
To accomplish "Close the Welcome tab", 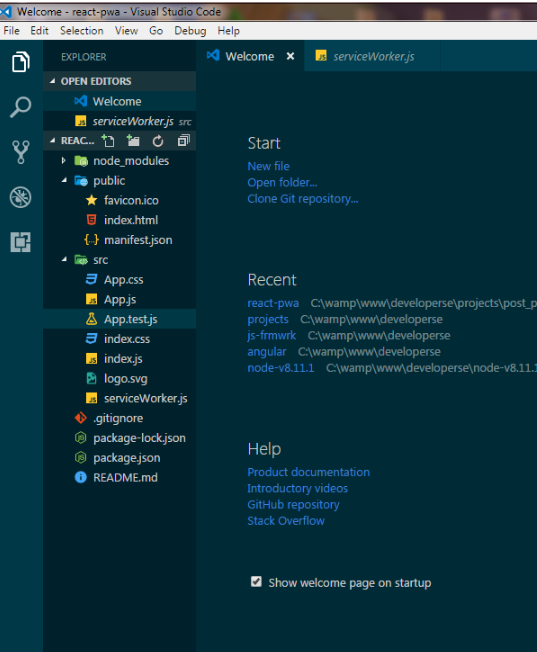I will tap(290, 56).
